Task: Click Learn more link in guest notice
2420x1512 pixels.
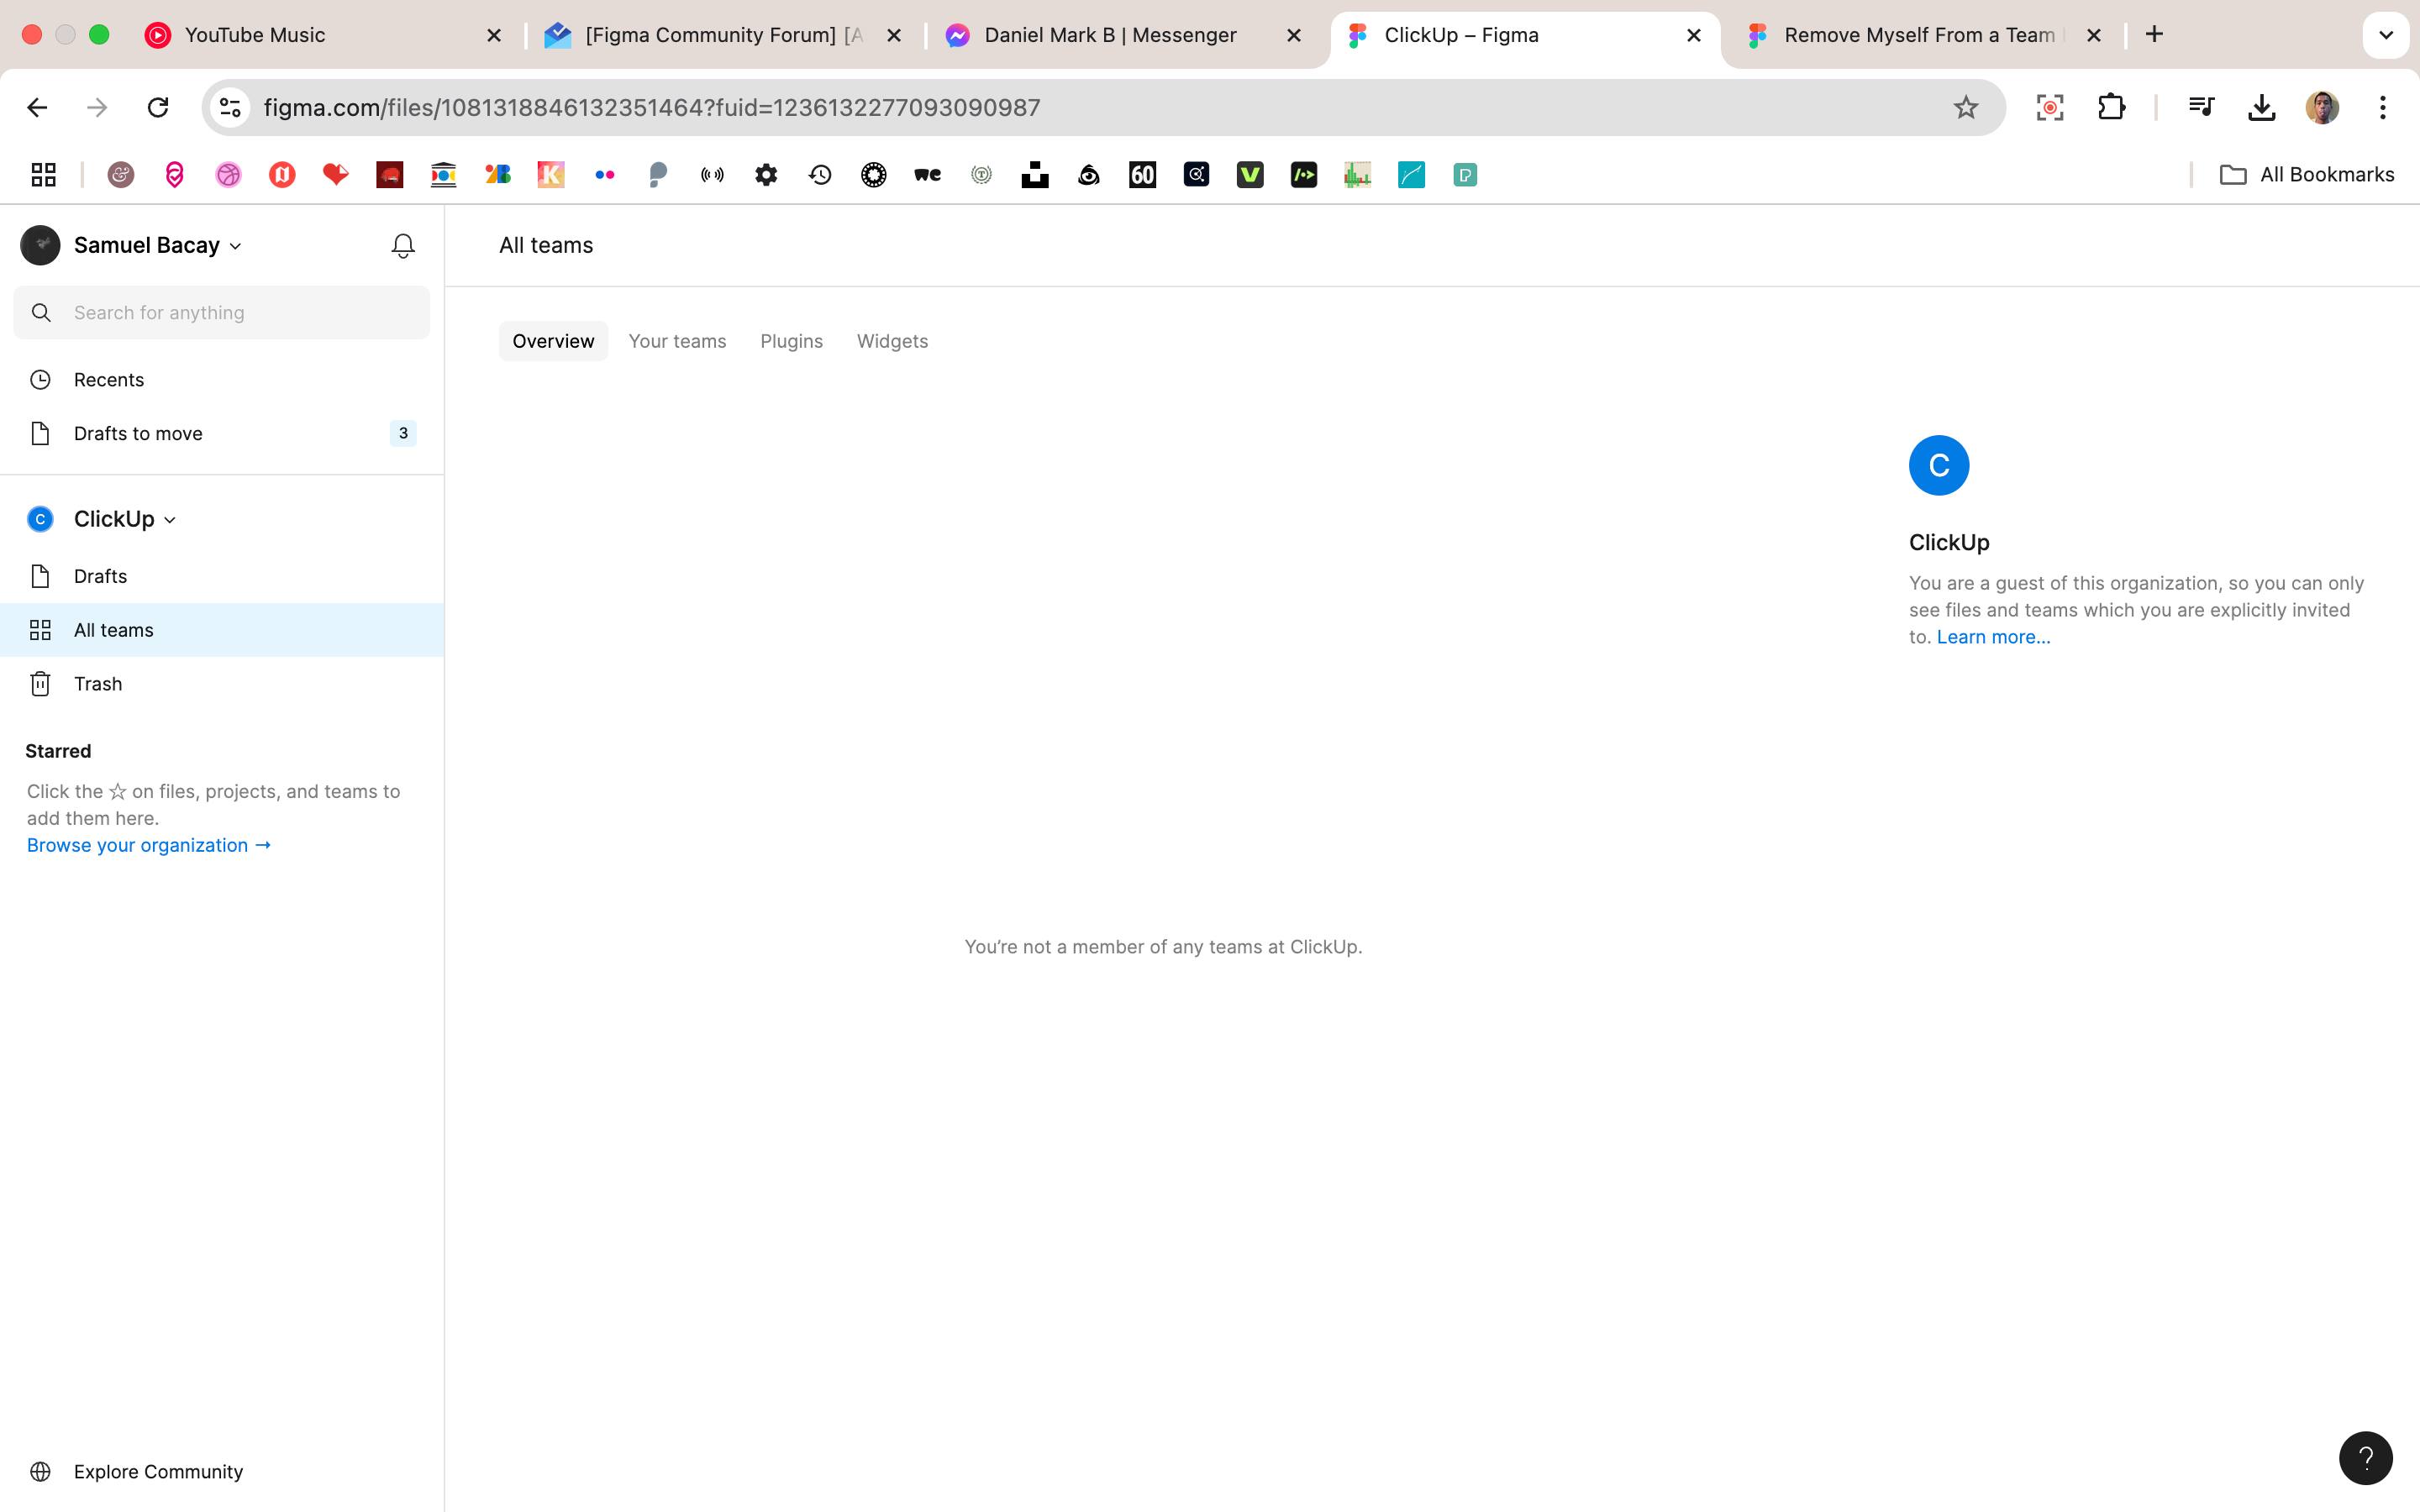Action: [1991, 636]
